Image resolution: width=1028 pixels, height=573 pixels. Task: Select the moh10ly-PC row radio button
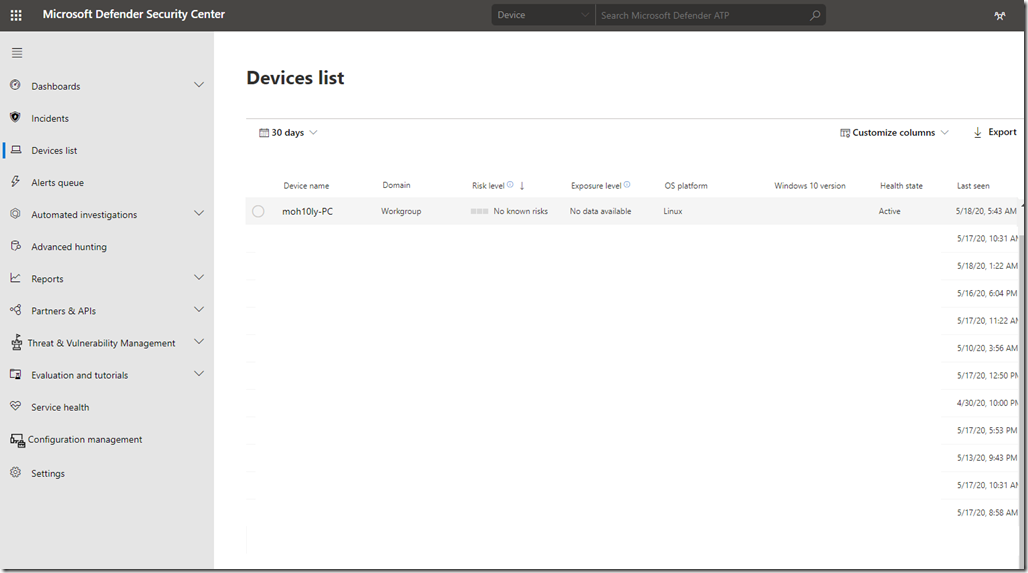[x=258, y=211]
